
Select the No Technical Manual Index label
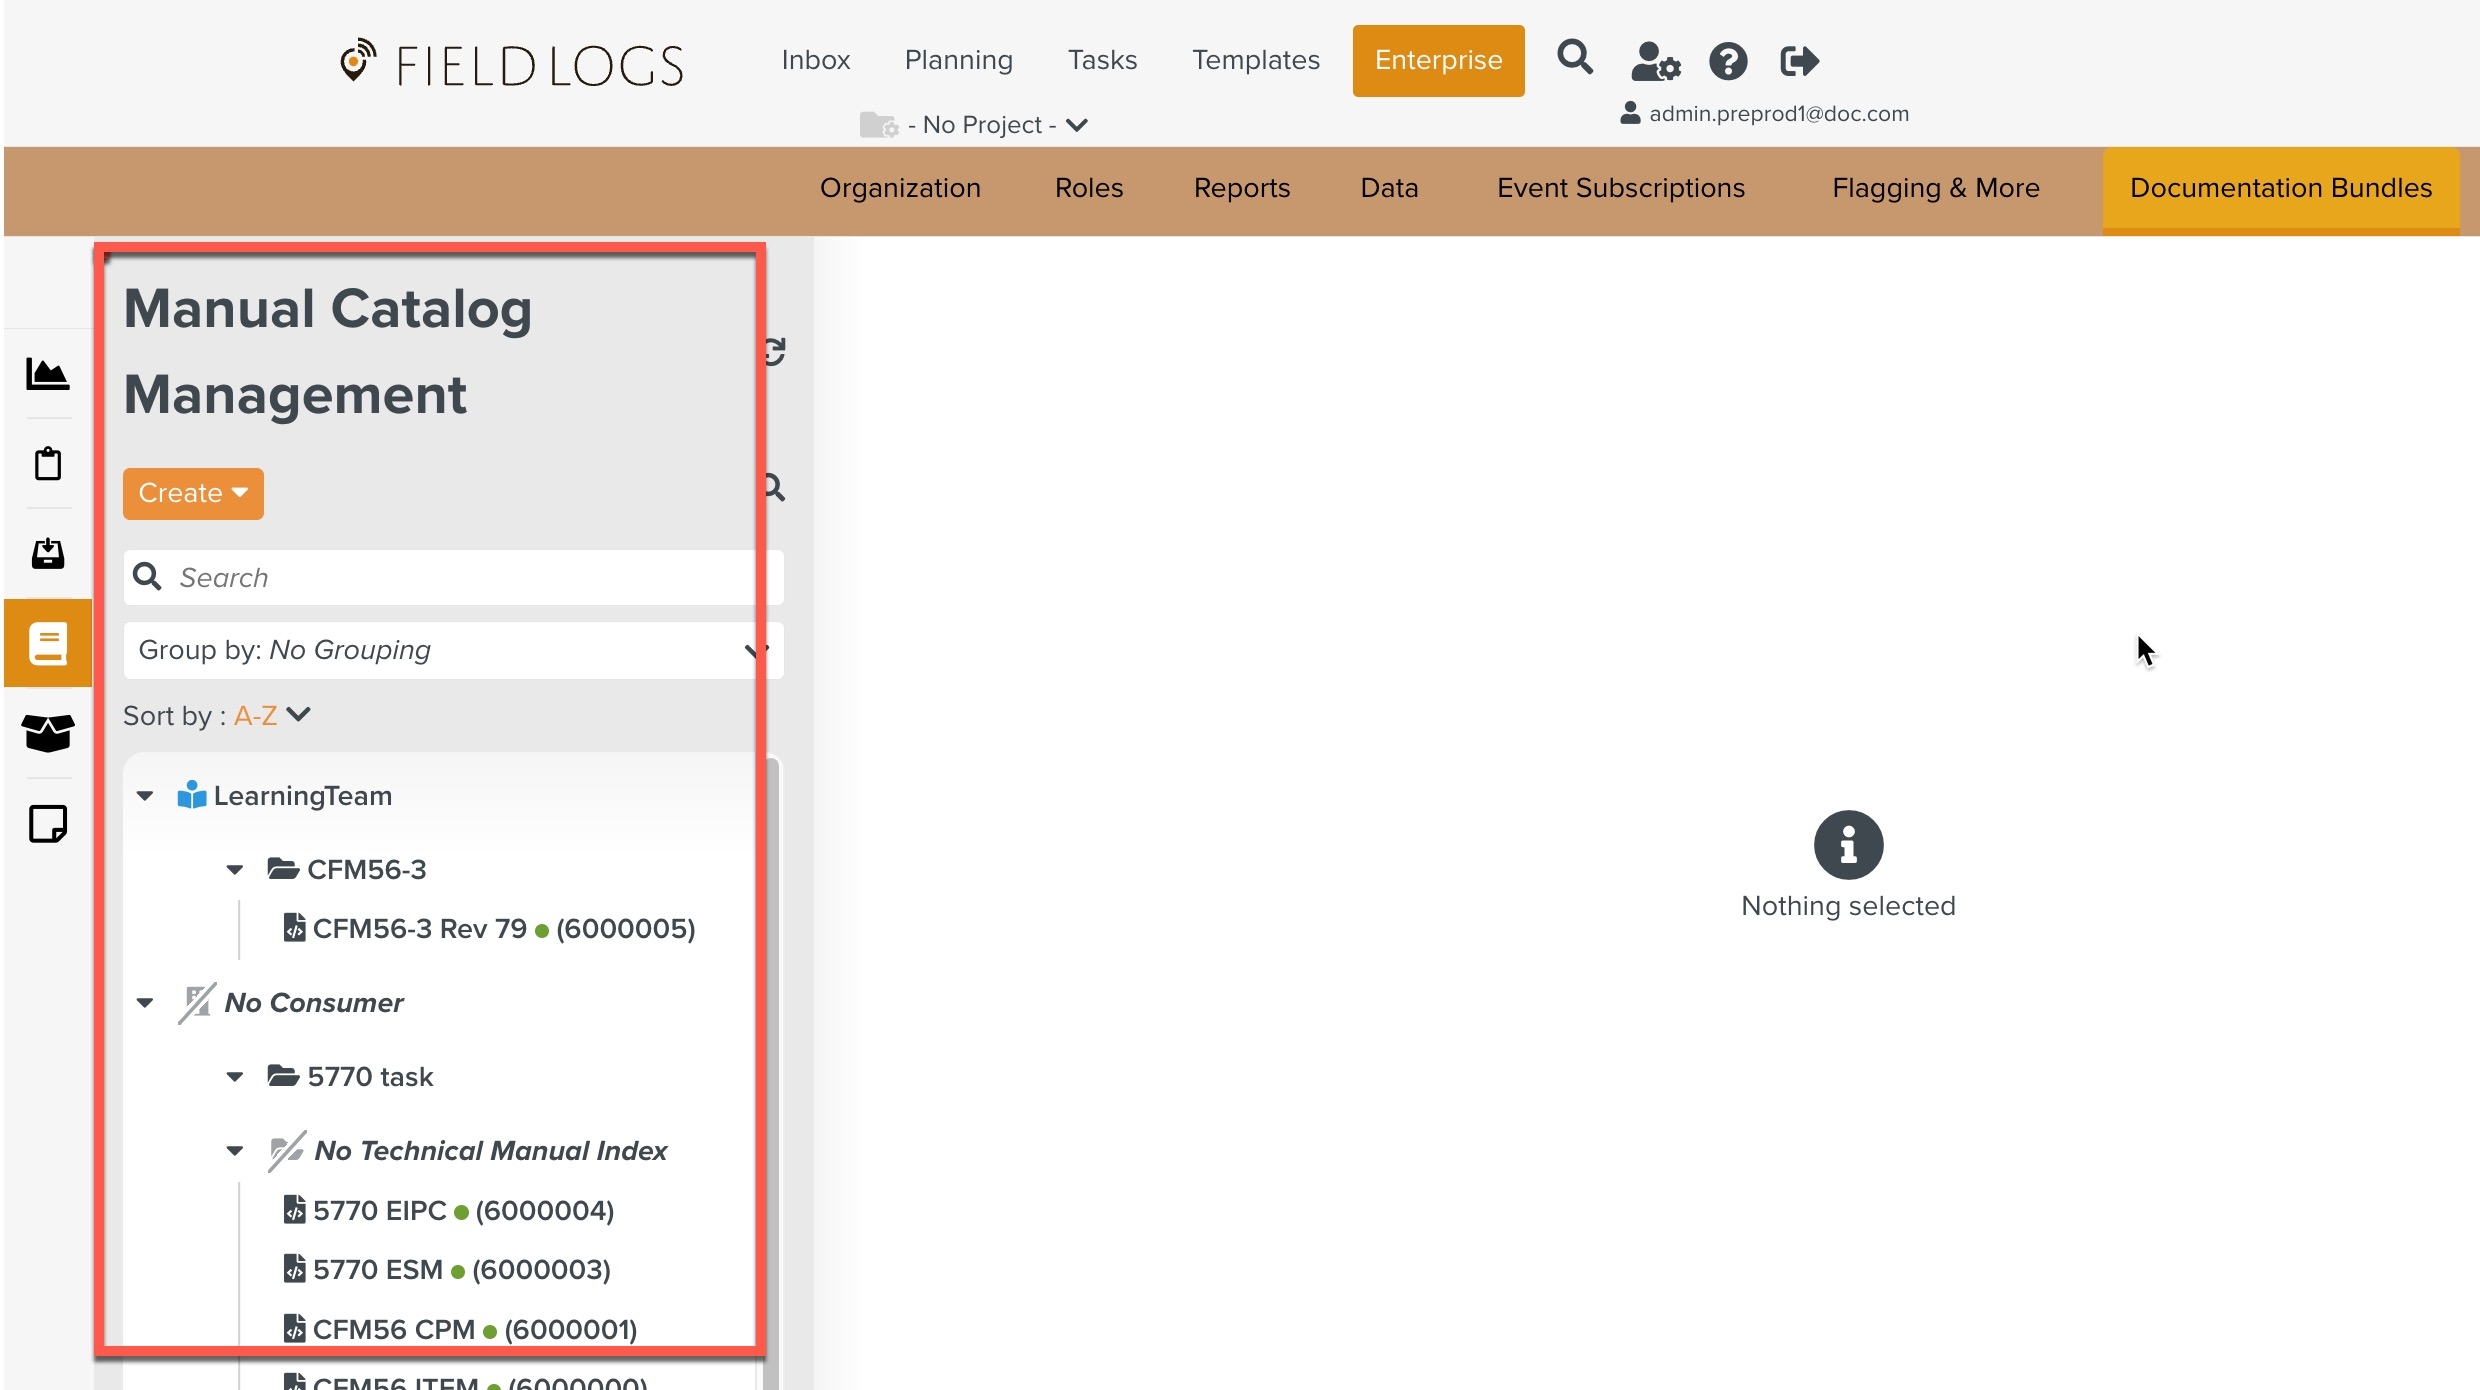coord(490,1151)
